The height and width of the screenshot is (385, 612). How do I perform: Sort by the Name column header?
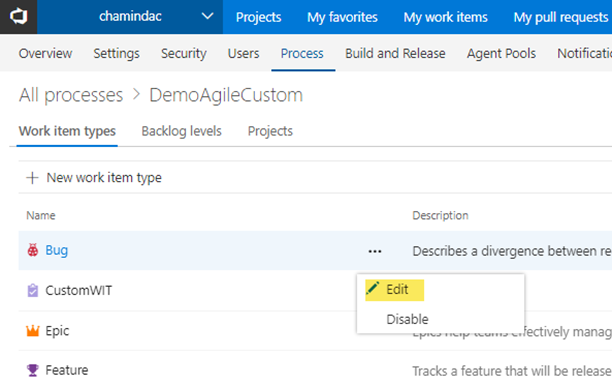[41, 216]
